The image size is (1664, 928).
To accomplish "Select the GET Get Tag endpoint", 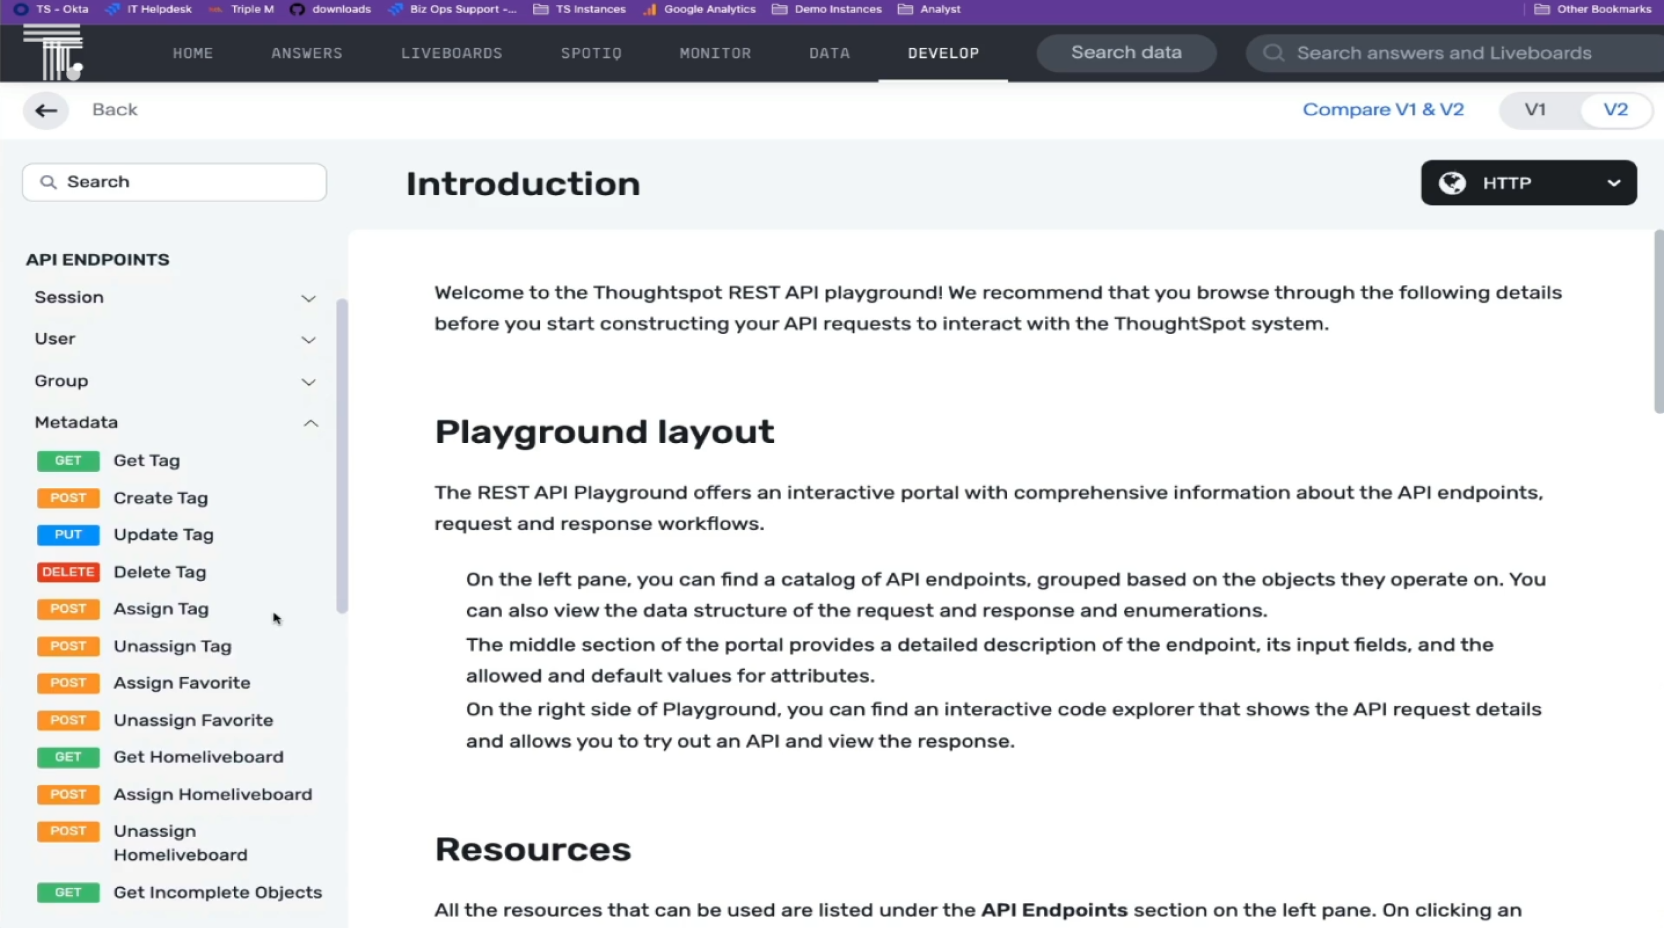I will coord(147,460).
